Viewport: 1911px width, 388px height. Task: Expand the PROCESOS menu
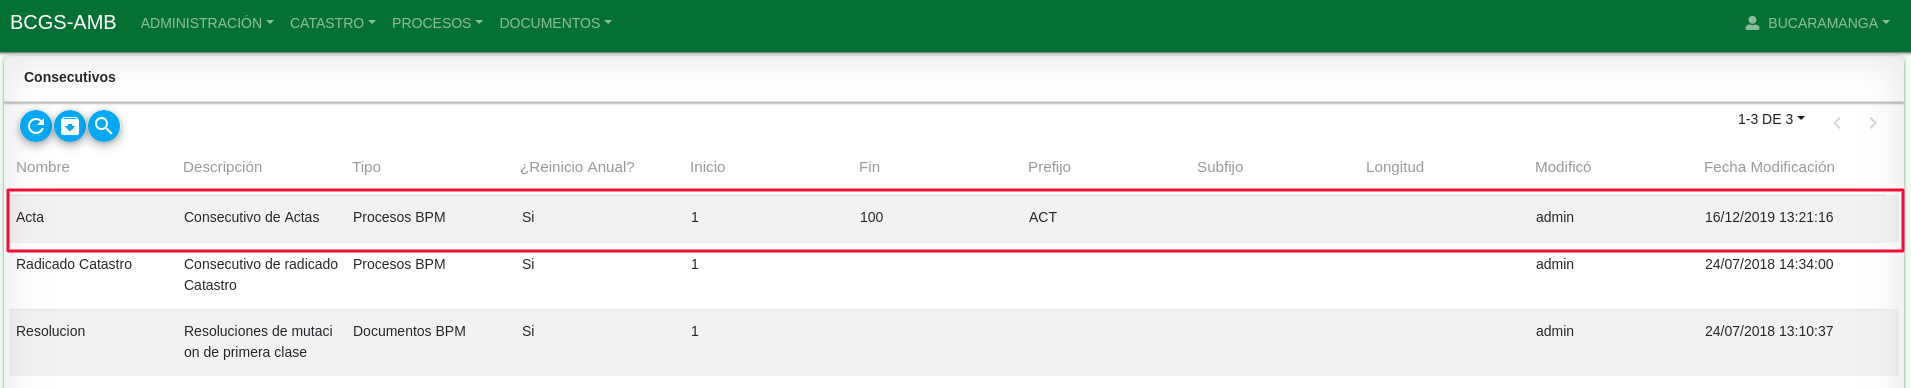[x=437, y=23]
